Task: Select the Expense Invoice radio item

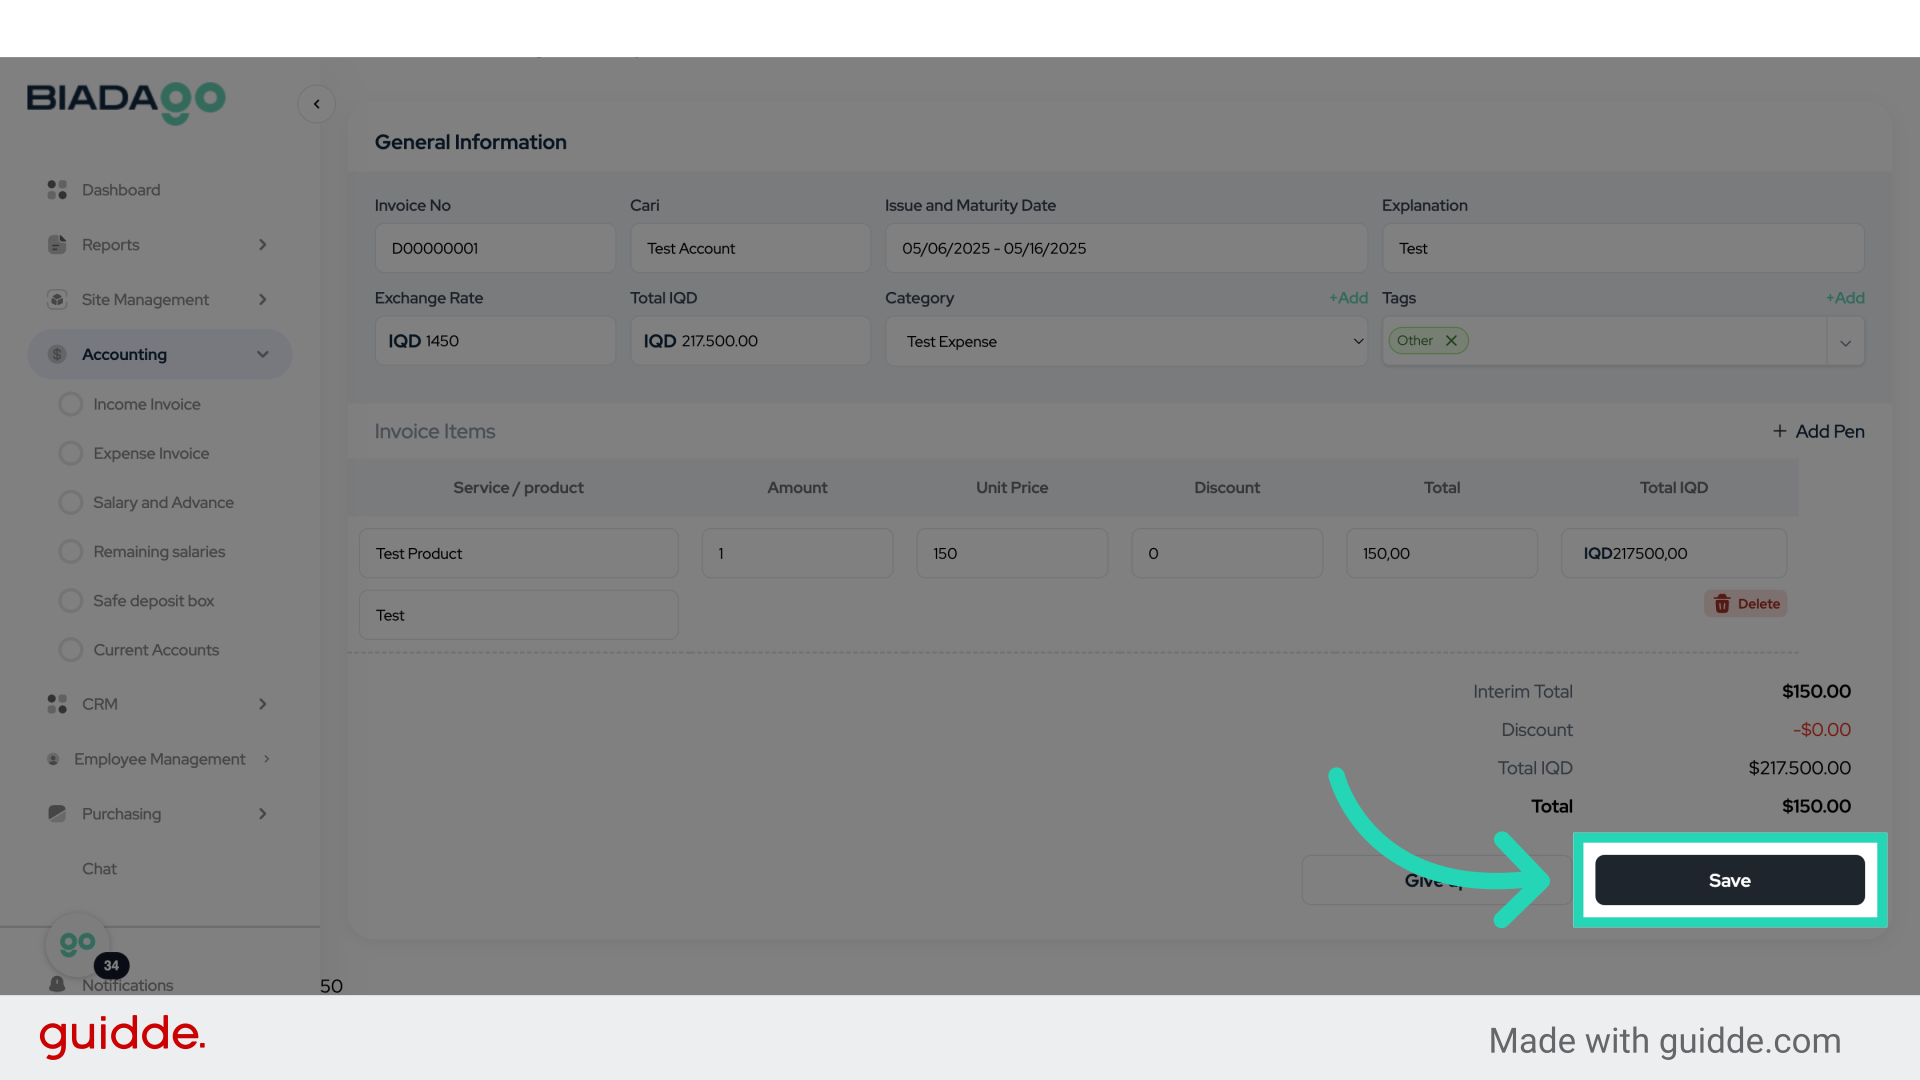Action: [71, 453]
